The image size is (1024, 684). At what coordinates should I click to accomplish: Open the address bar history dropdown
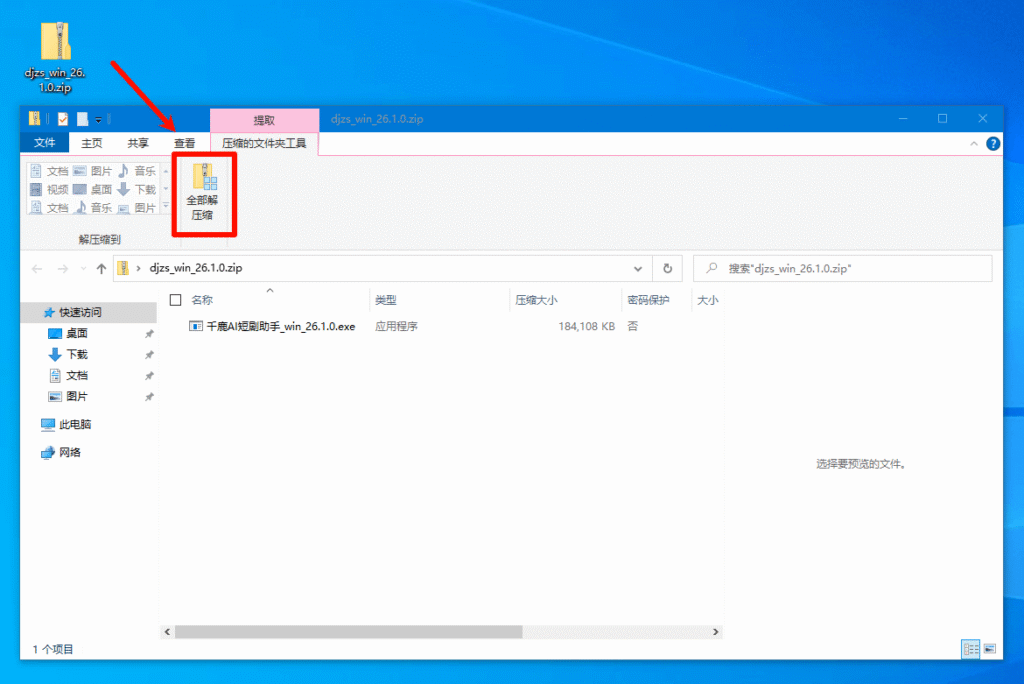638,268
